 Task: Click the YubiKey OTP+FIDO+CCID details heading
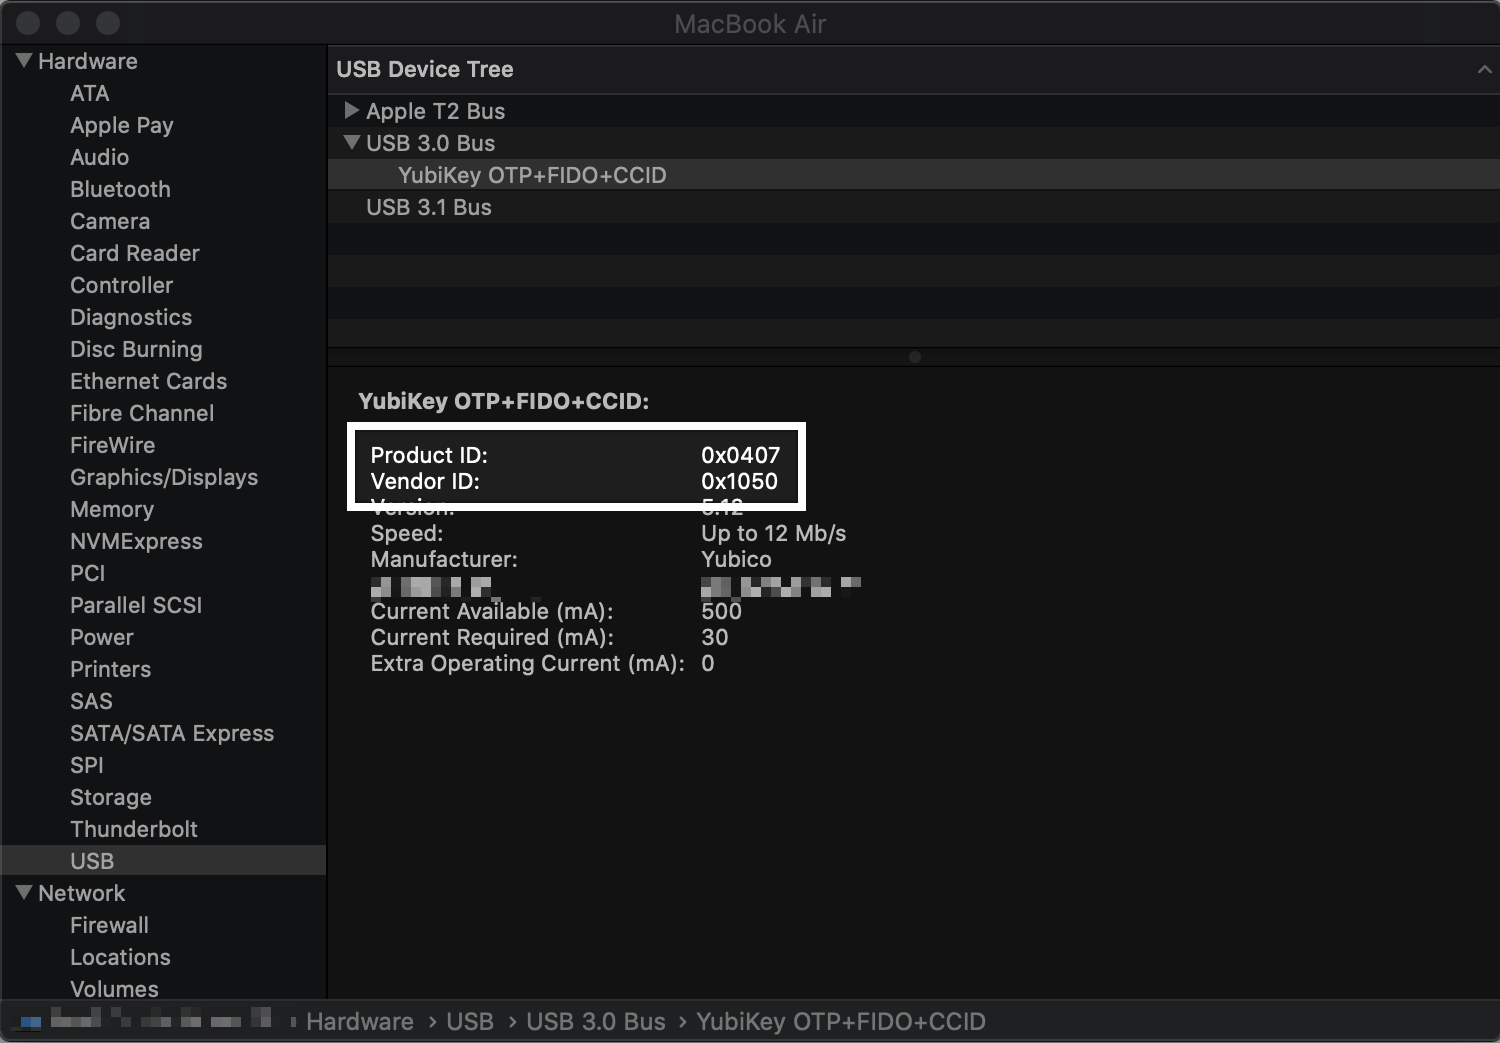point(503,401)
